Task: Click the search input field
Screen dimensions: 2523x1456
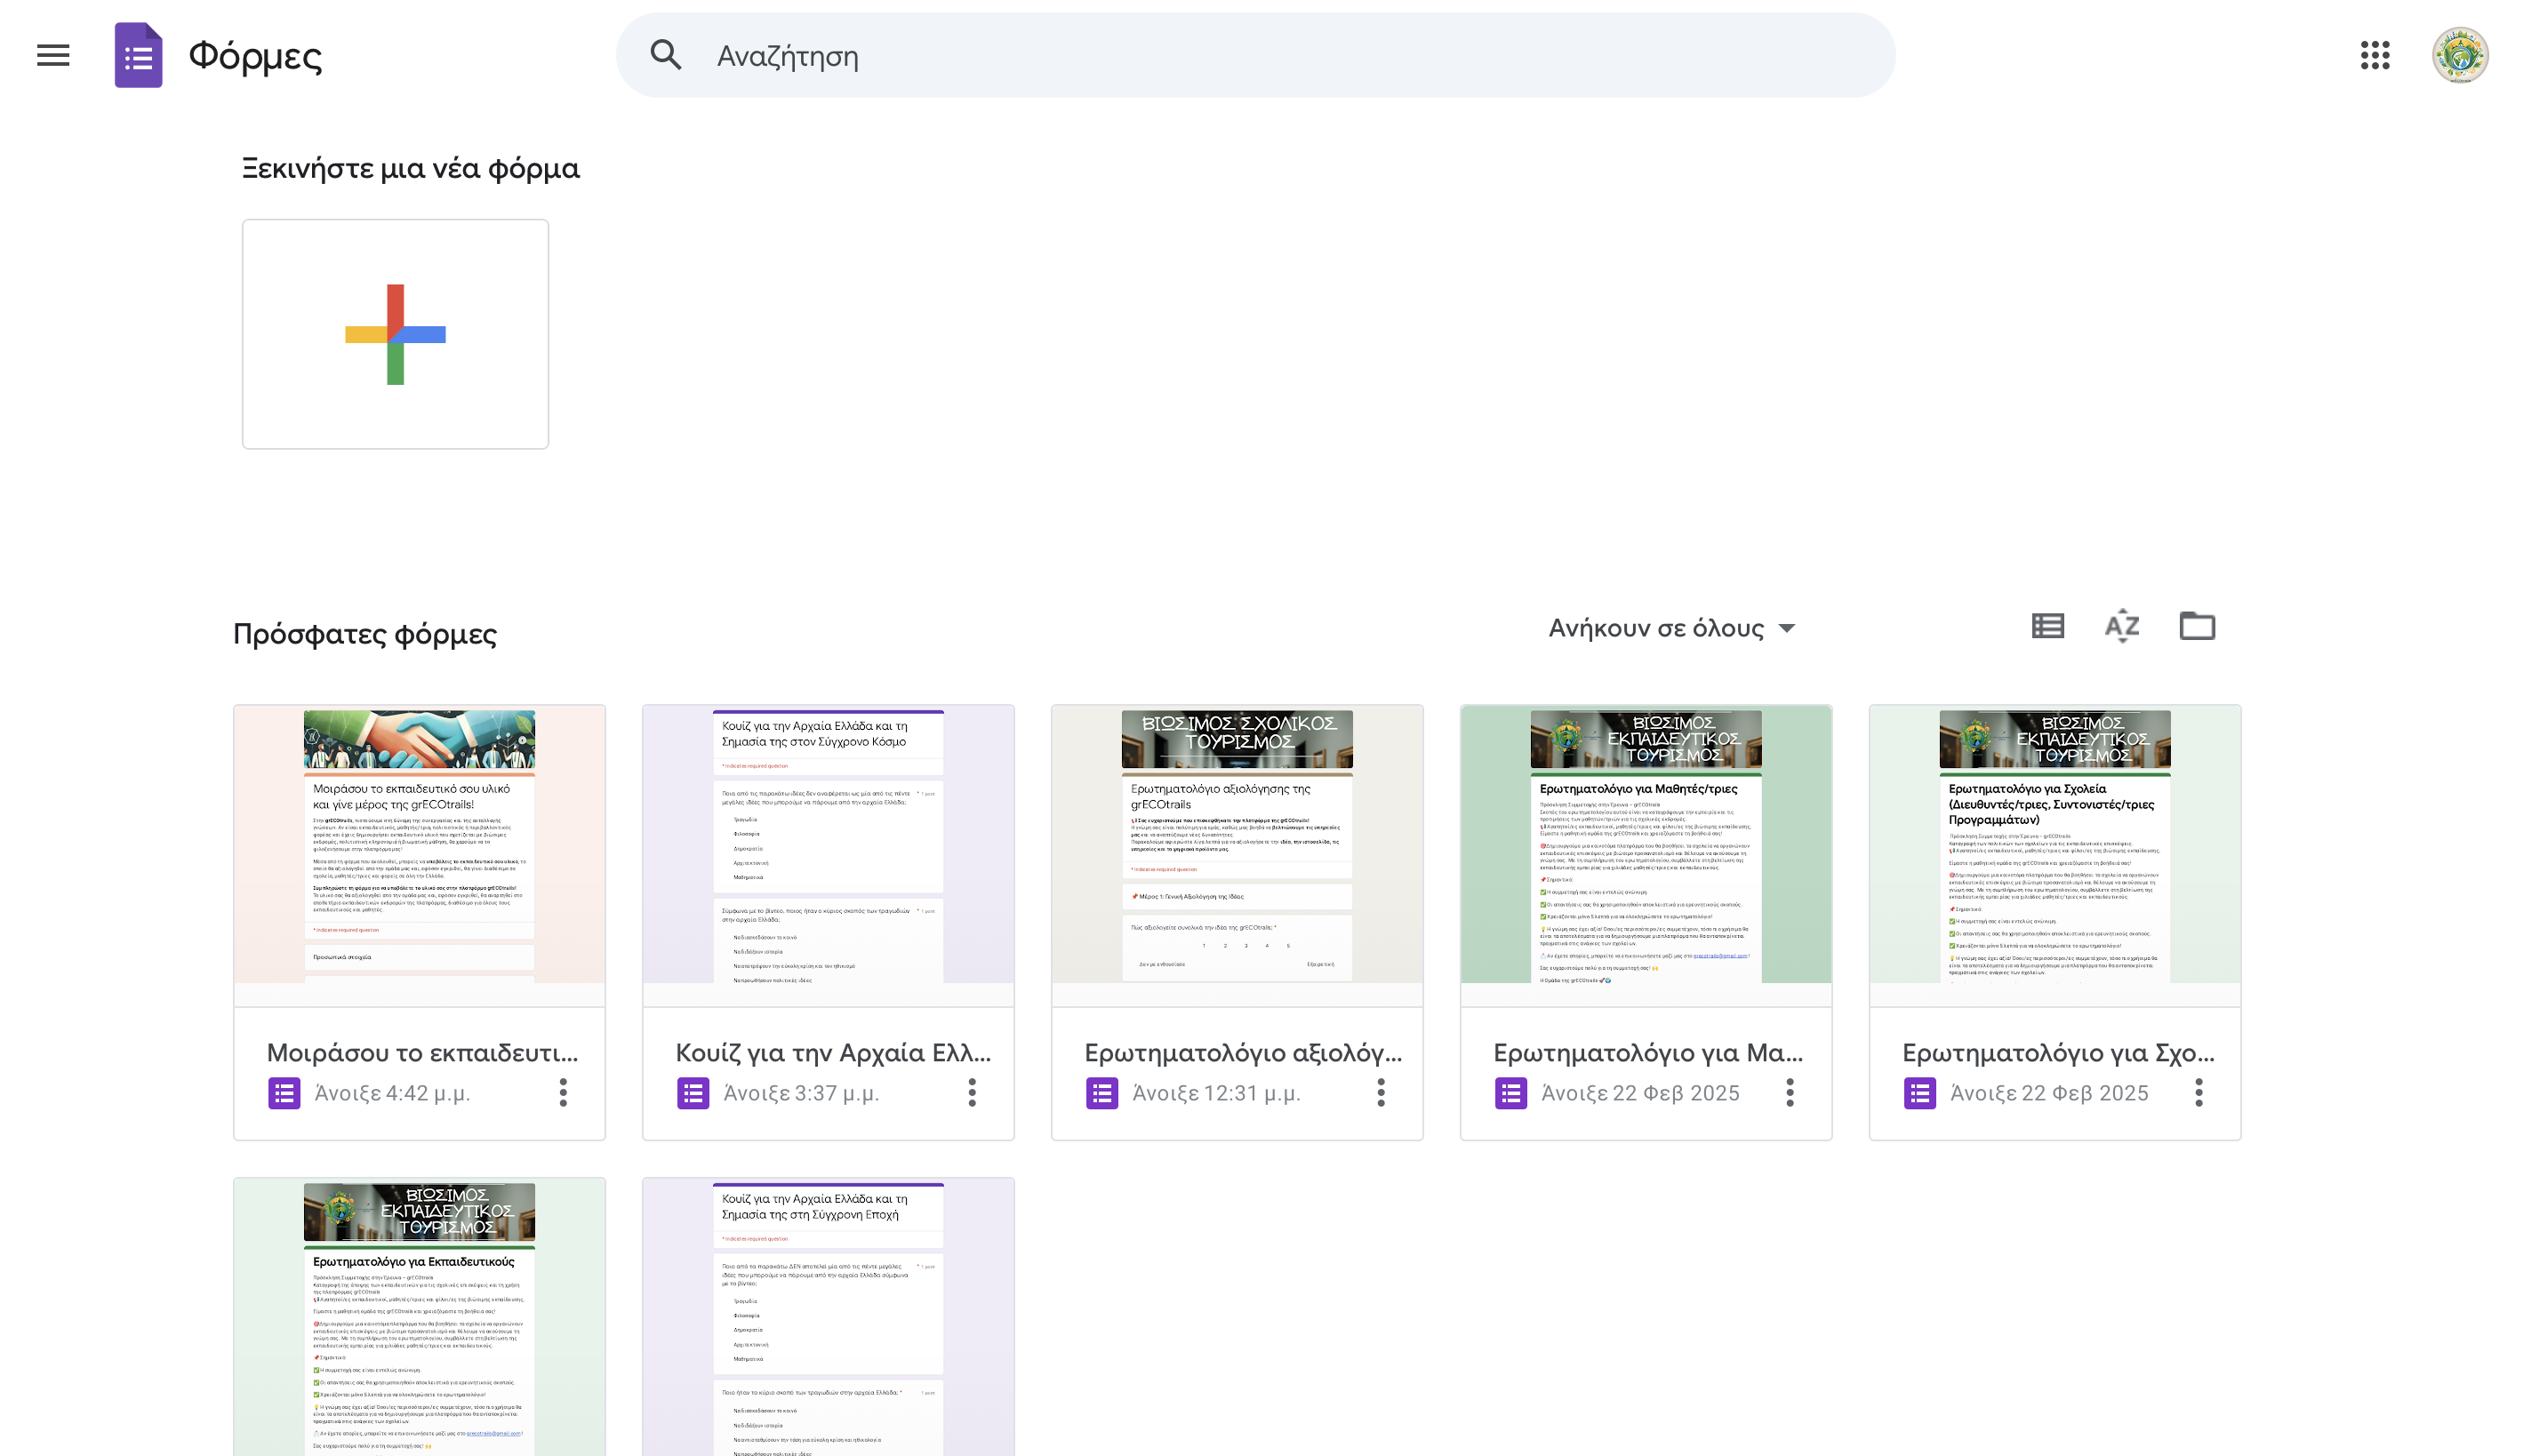Action: click(1100, 56)
